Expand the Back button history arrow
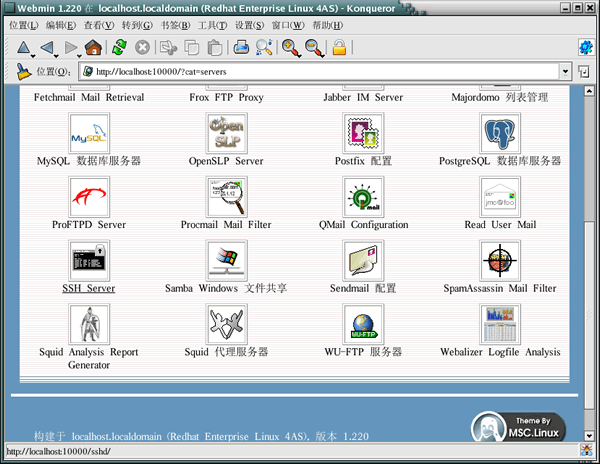This screenshot has width=600, height=464. tap(56, 56)
